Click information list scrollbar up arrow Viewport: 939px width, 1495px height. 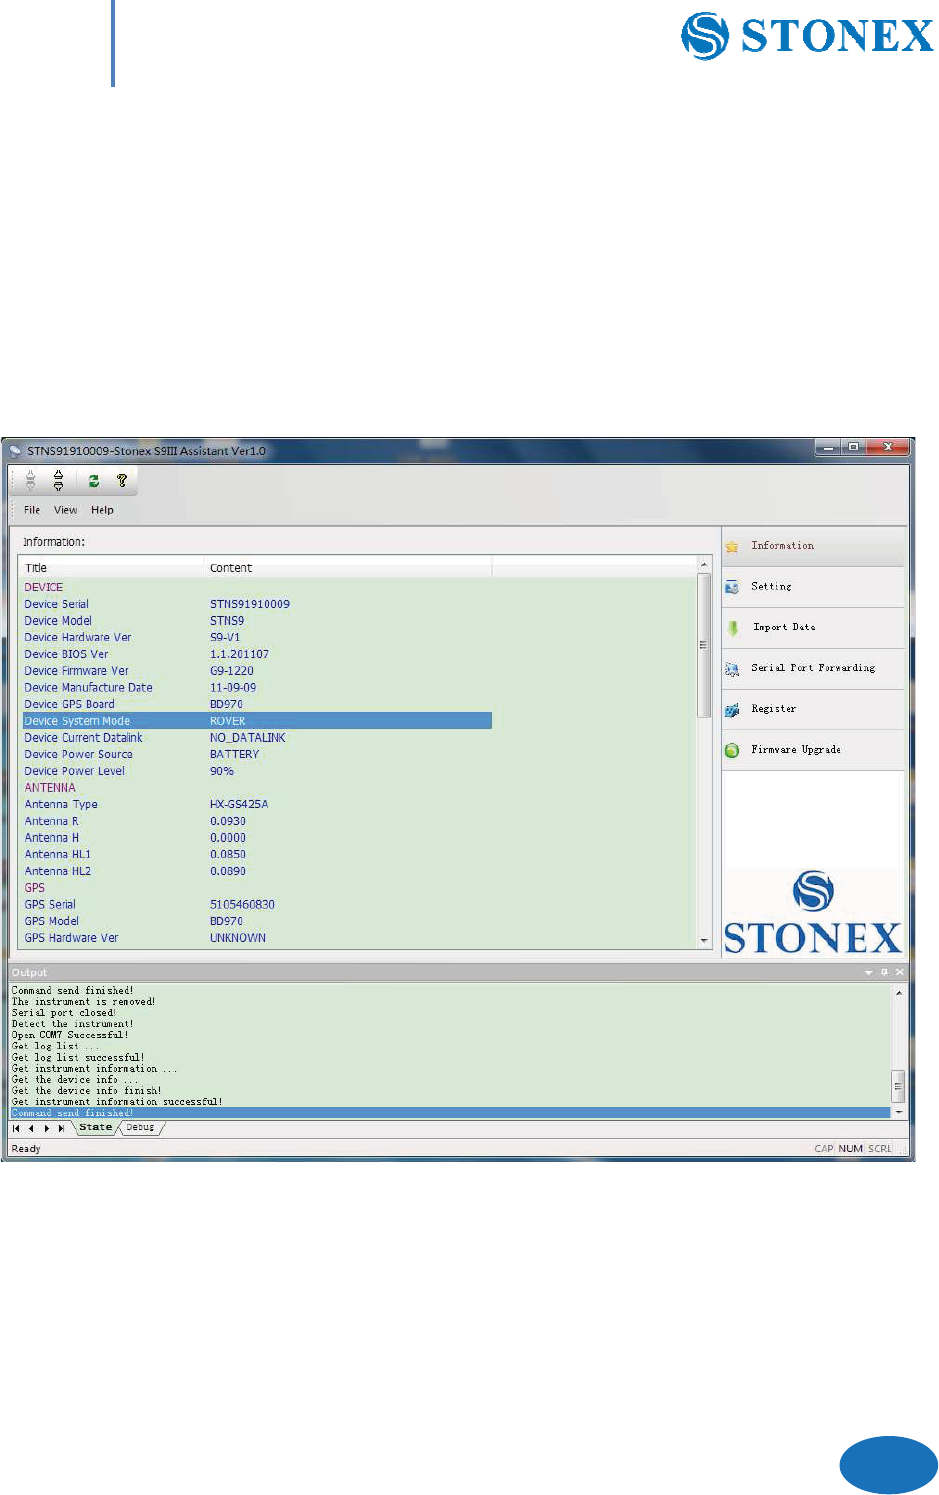pos(704,565)
